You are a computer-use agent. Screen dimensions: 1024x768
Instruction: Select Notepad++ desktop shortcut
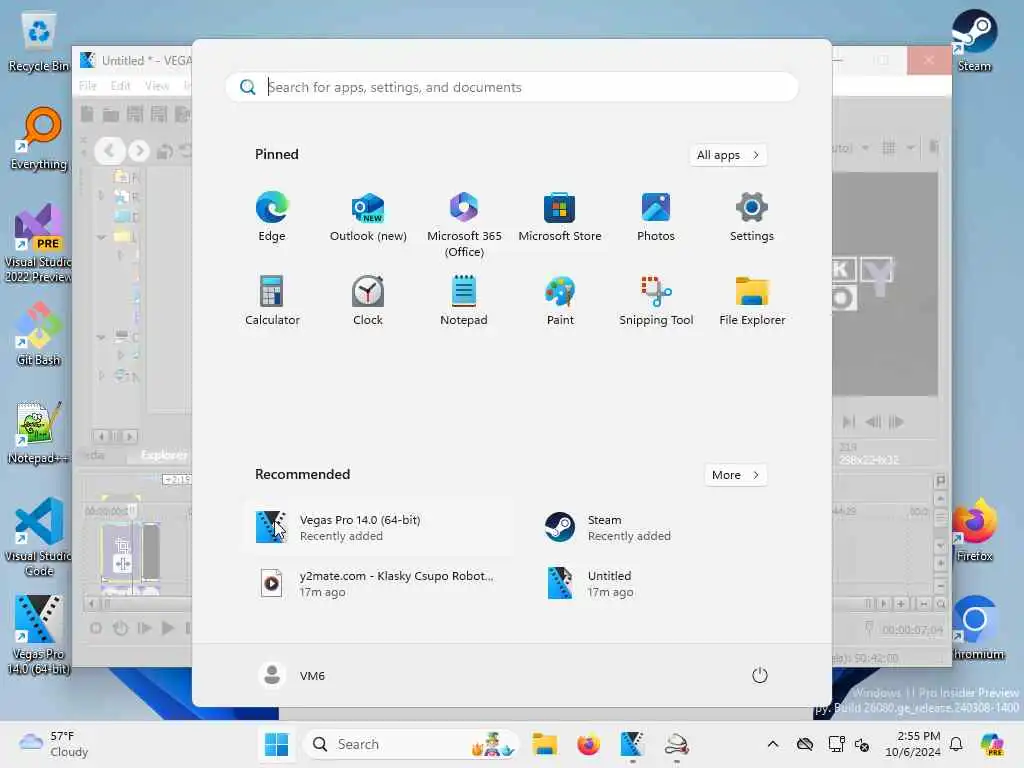(39, 433)
